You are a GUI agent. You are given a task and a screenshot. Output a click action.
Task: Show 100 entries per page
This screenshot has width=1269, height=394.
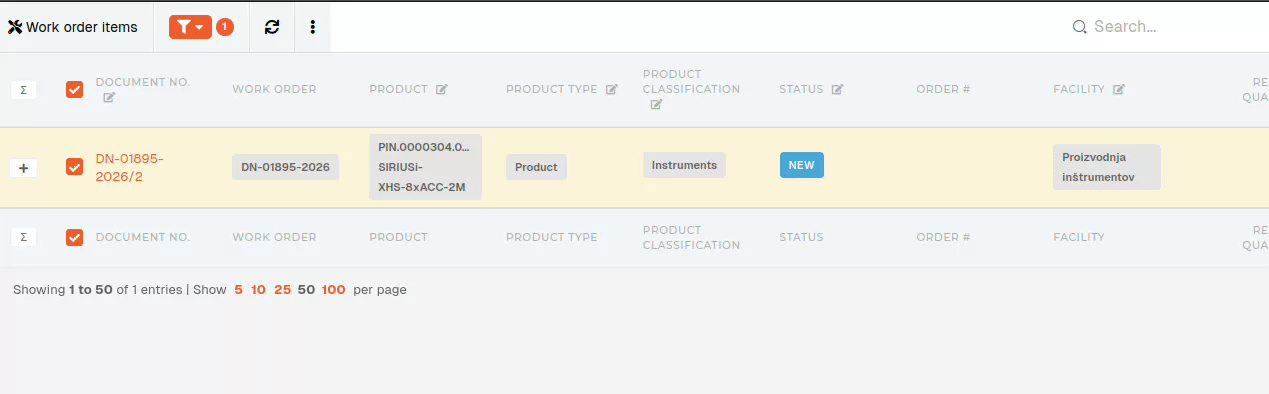[x=334, y=290]
